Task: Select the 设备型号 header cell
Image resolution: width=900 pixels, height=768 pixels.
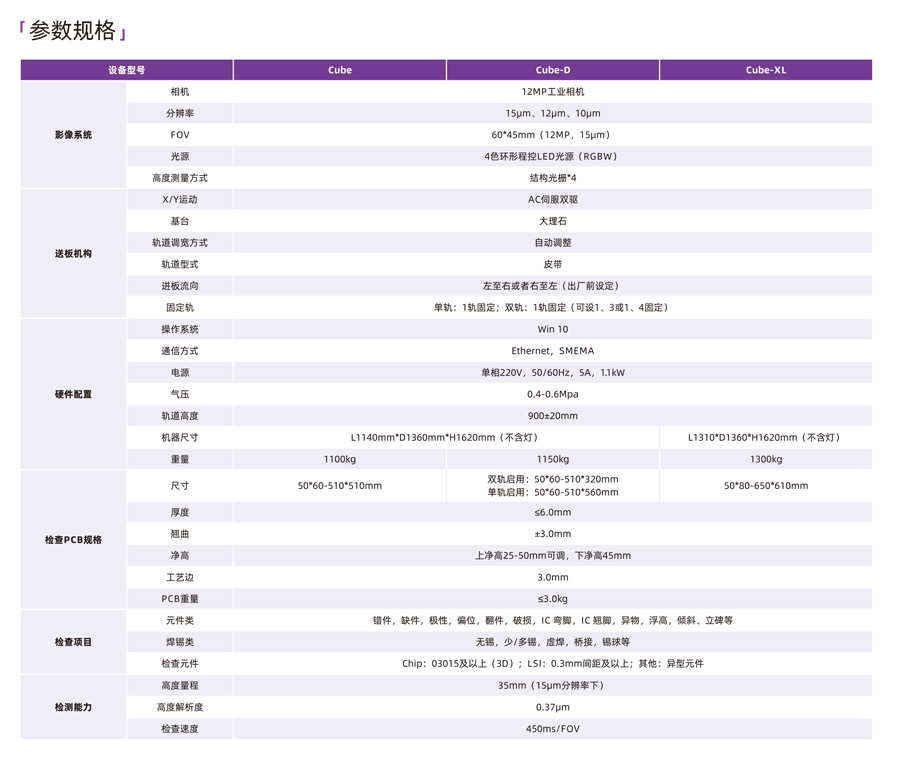Action: [127, 70]
